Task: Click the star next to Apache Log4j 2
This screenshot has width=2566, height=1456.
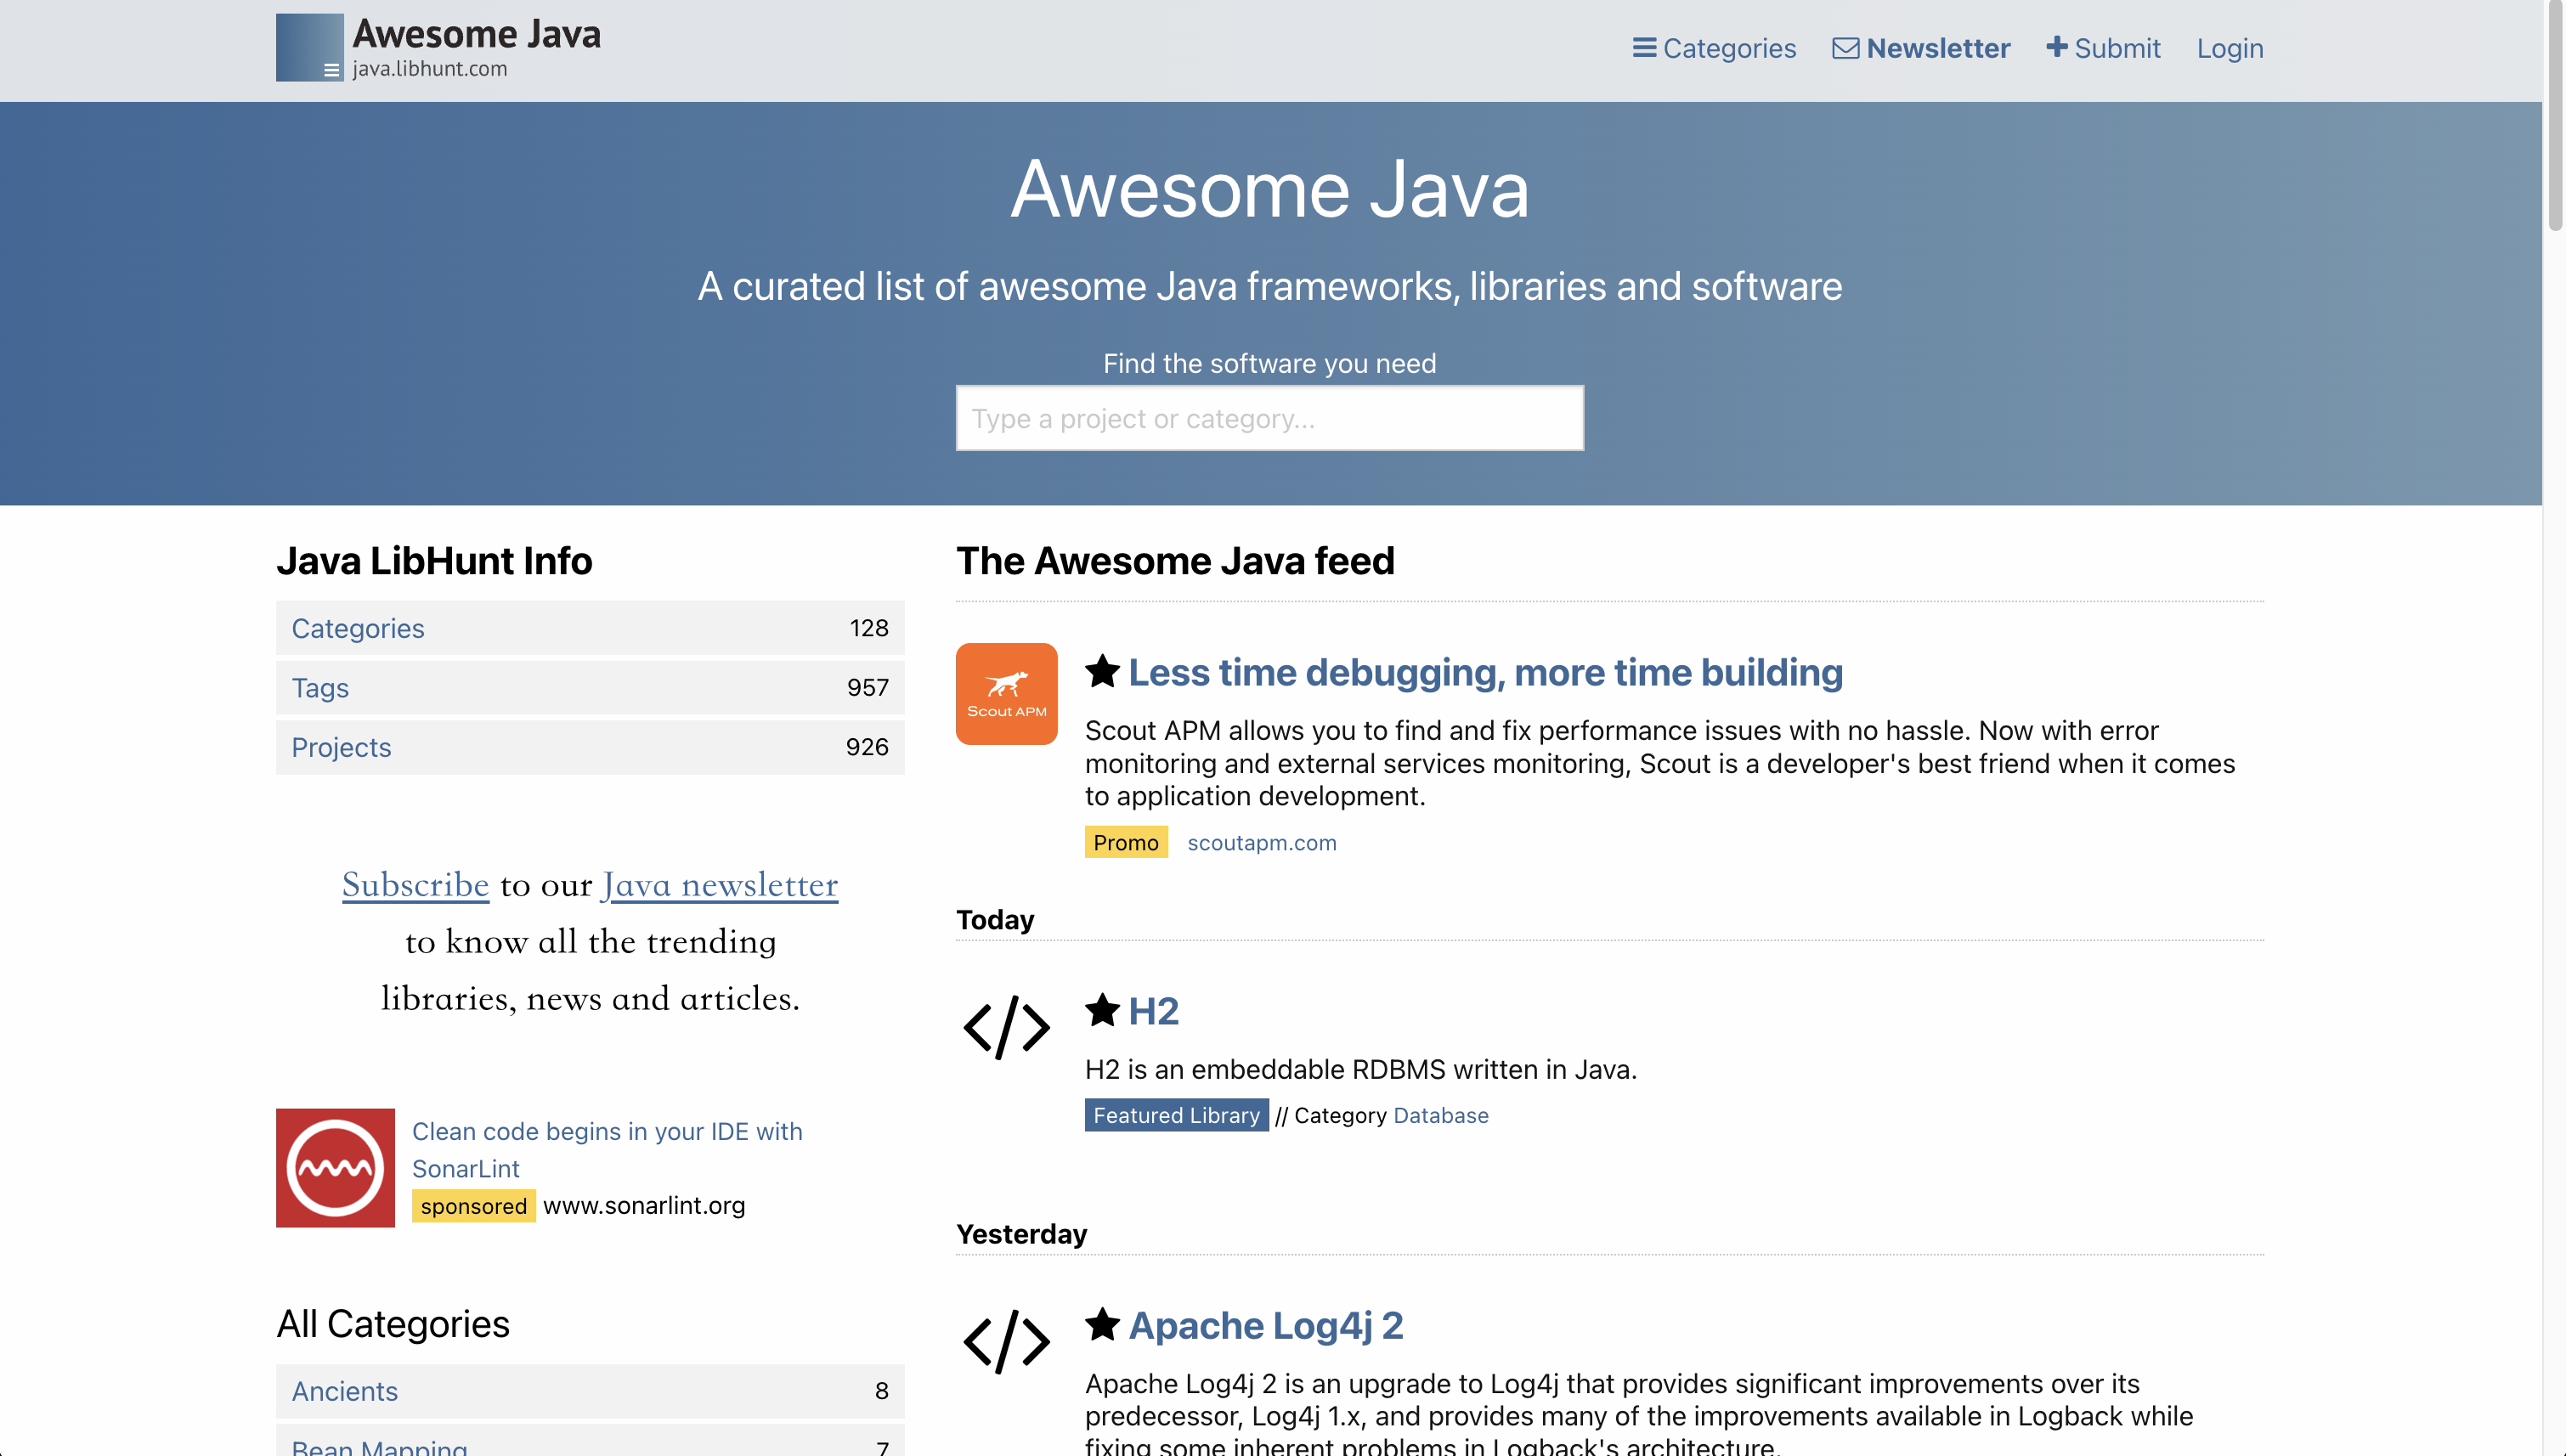Action: click(x=1102, y=1324)
